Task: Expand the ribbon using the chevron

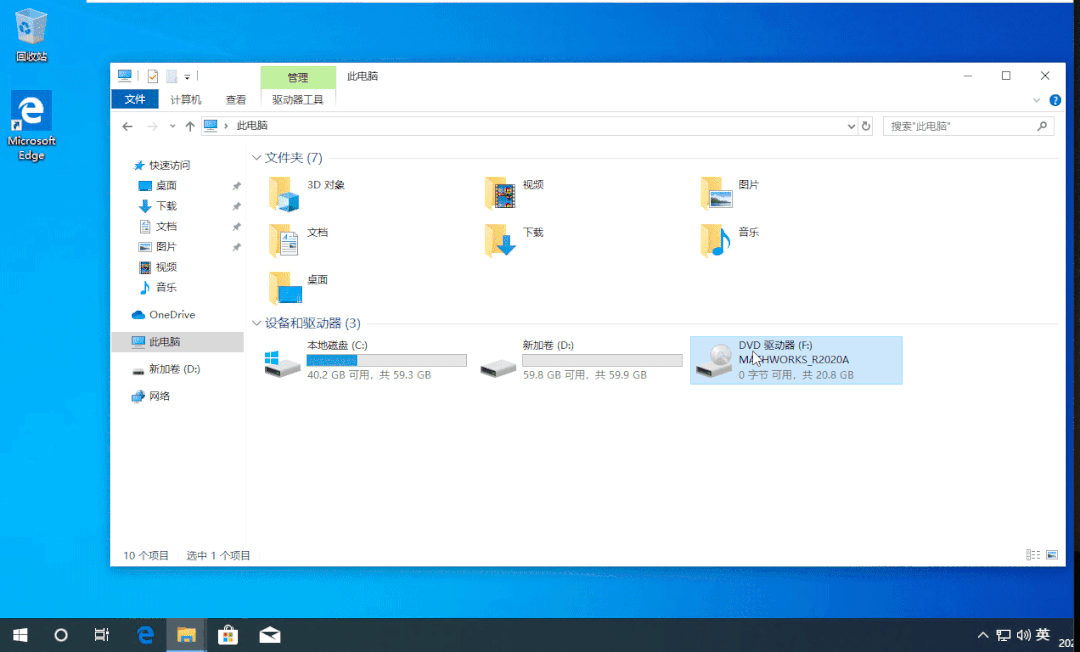Action: click(x=1036, y=100)
